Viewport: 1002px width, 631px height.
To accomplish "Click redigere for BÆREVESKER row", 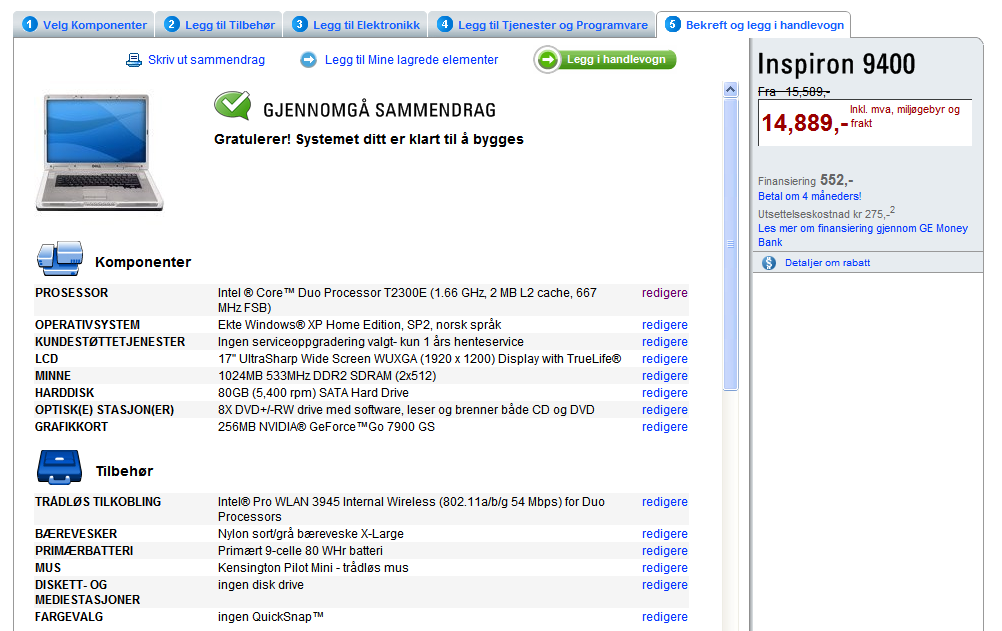I will [665, 534].
